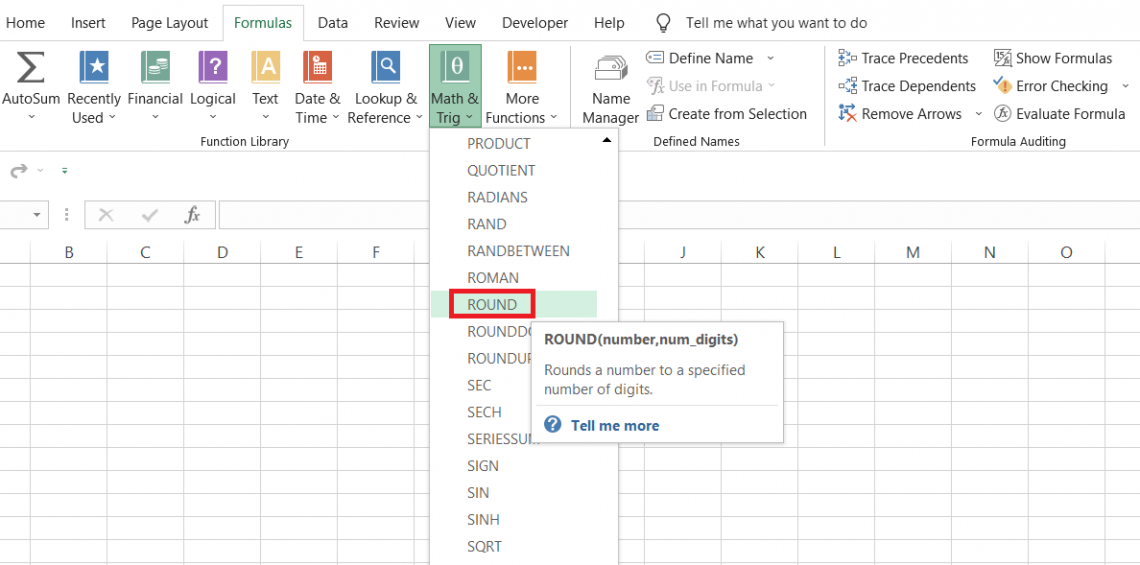Click the AutoSum sigma icon
The height and width of the screenshot is (565, 1140).
(x=30, y=68)
